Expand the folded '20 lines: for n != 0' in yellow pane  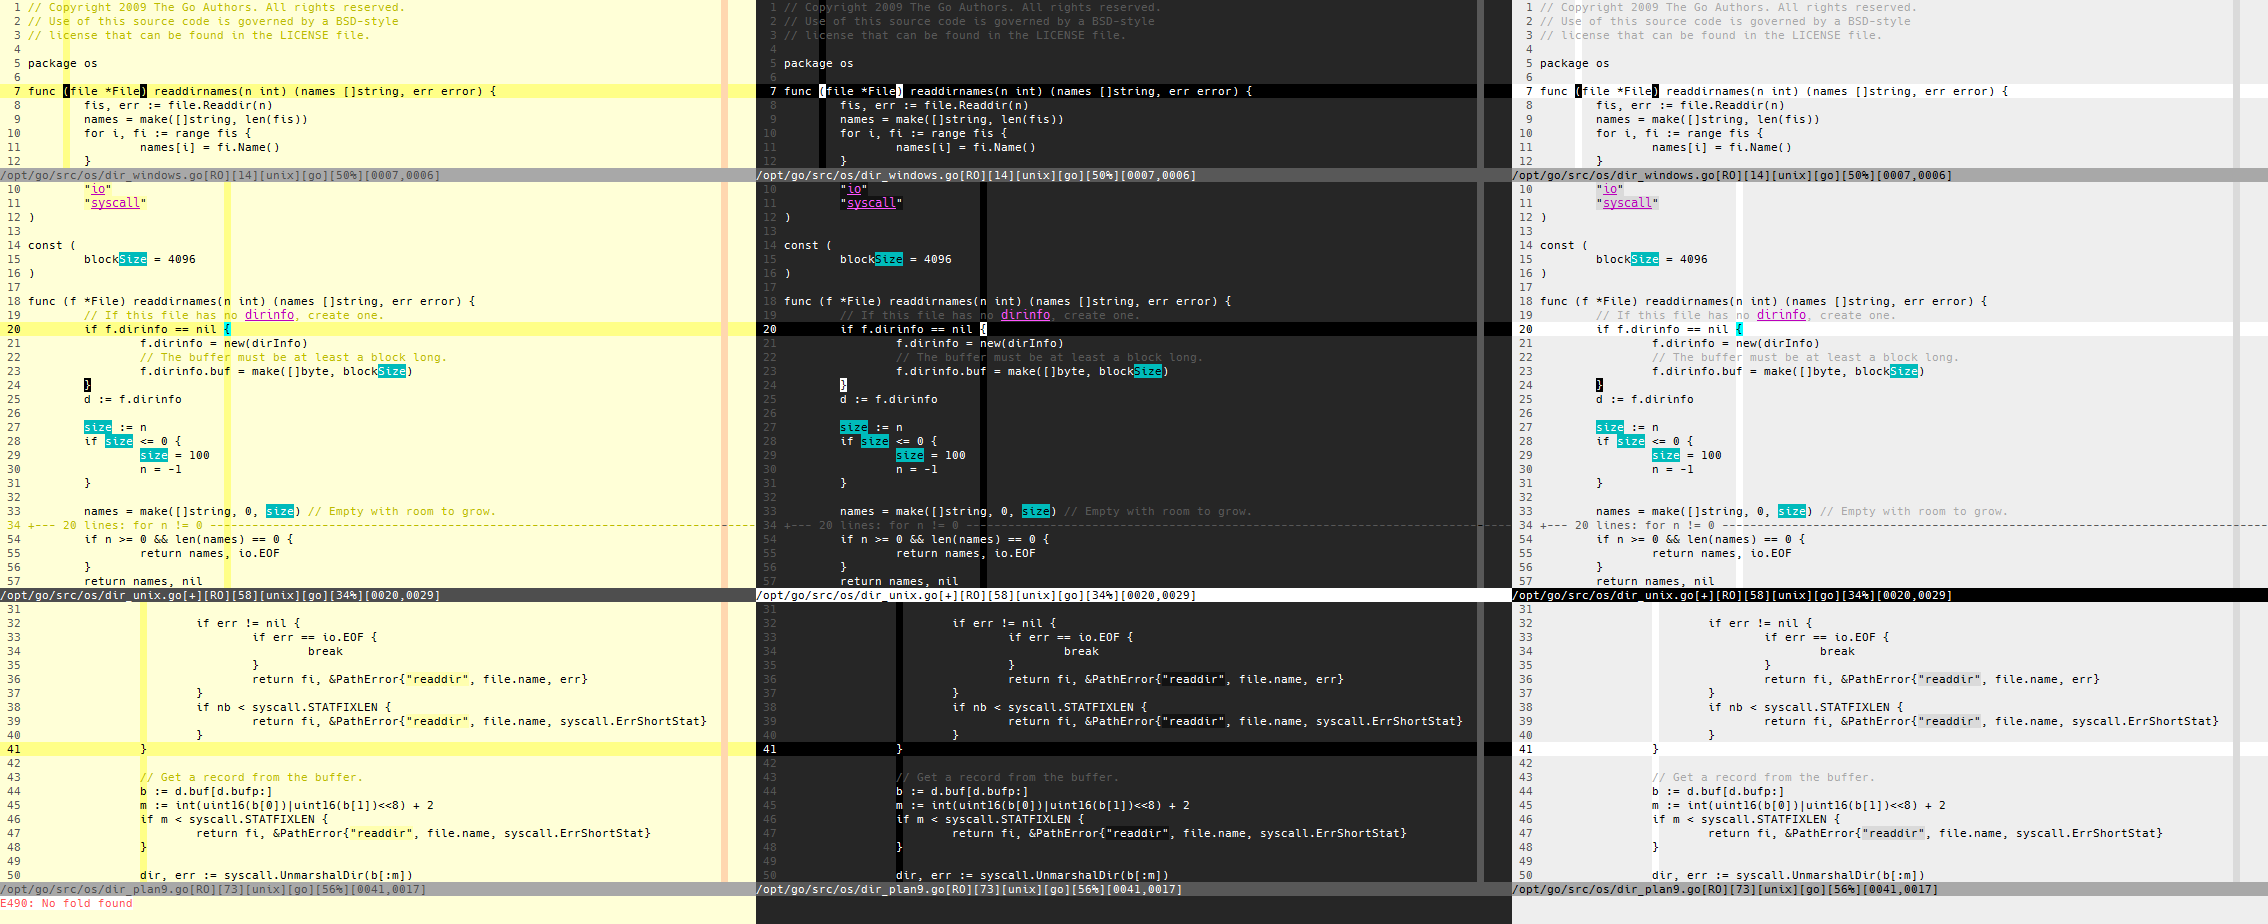coord(378,525)
